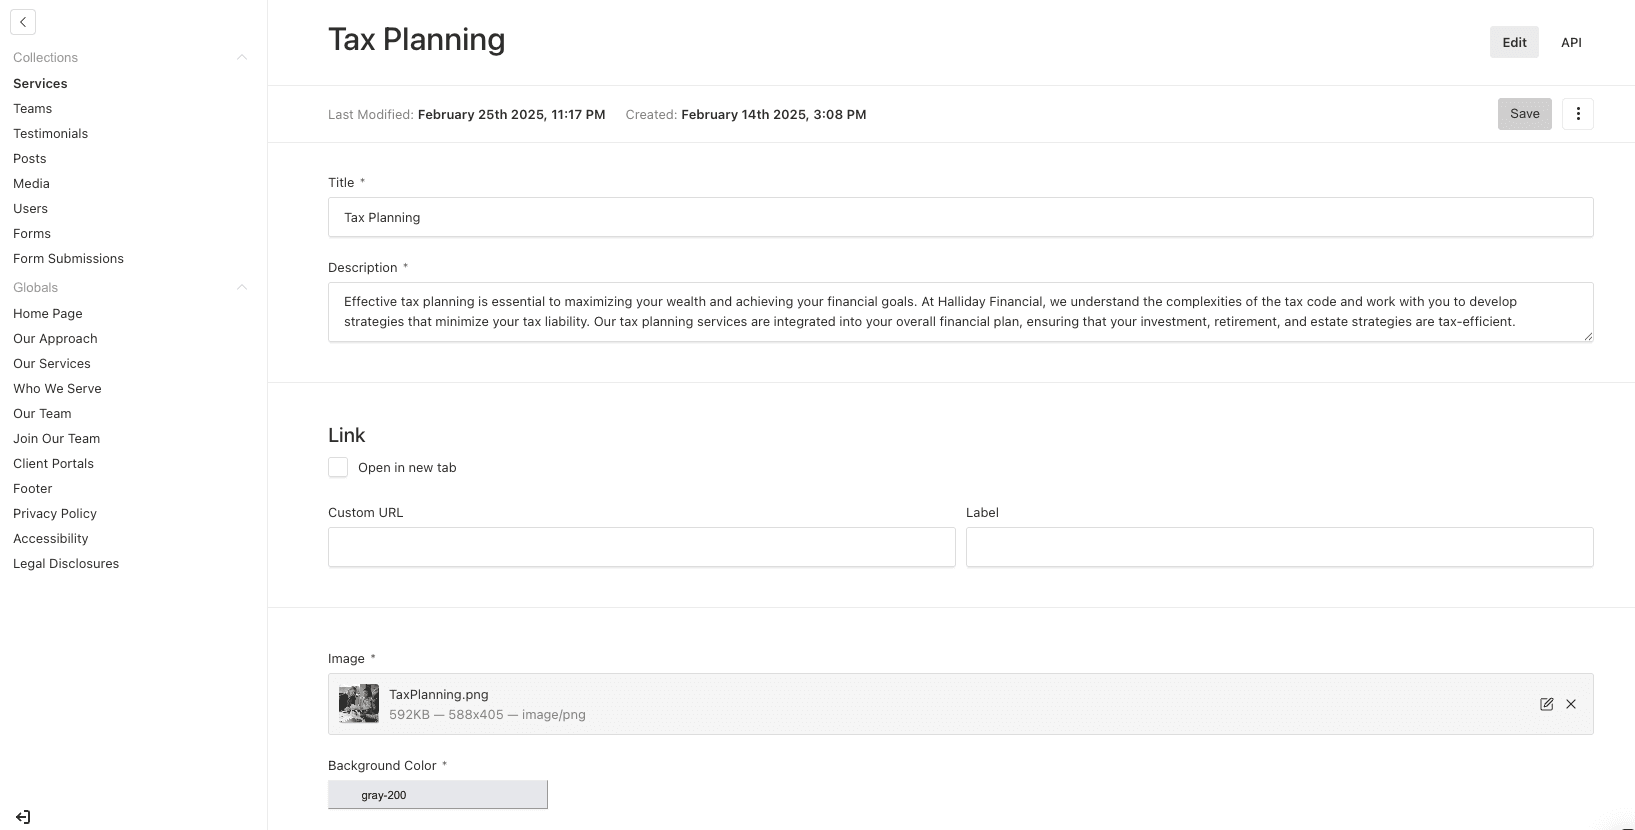Navigate to Legal Disclosures
Screen dimensions: 1635x830
[66, 563]
